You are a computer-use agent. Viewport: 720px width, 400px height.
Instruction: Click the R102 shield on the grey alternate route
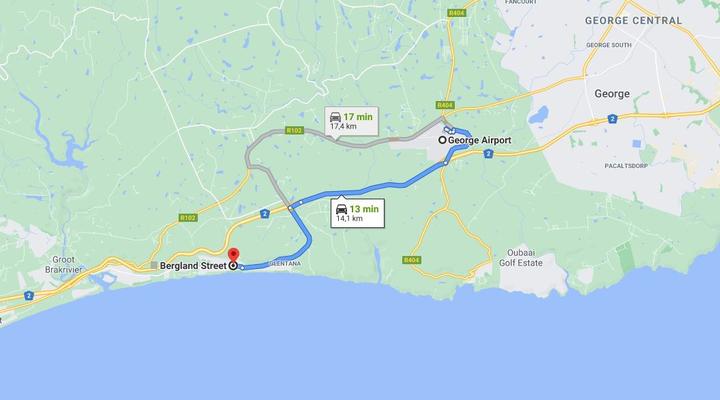tap(294, 130)
